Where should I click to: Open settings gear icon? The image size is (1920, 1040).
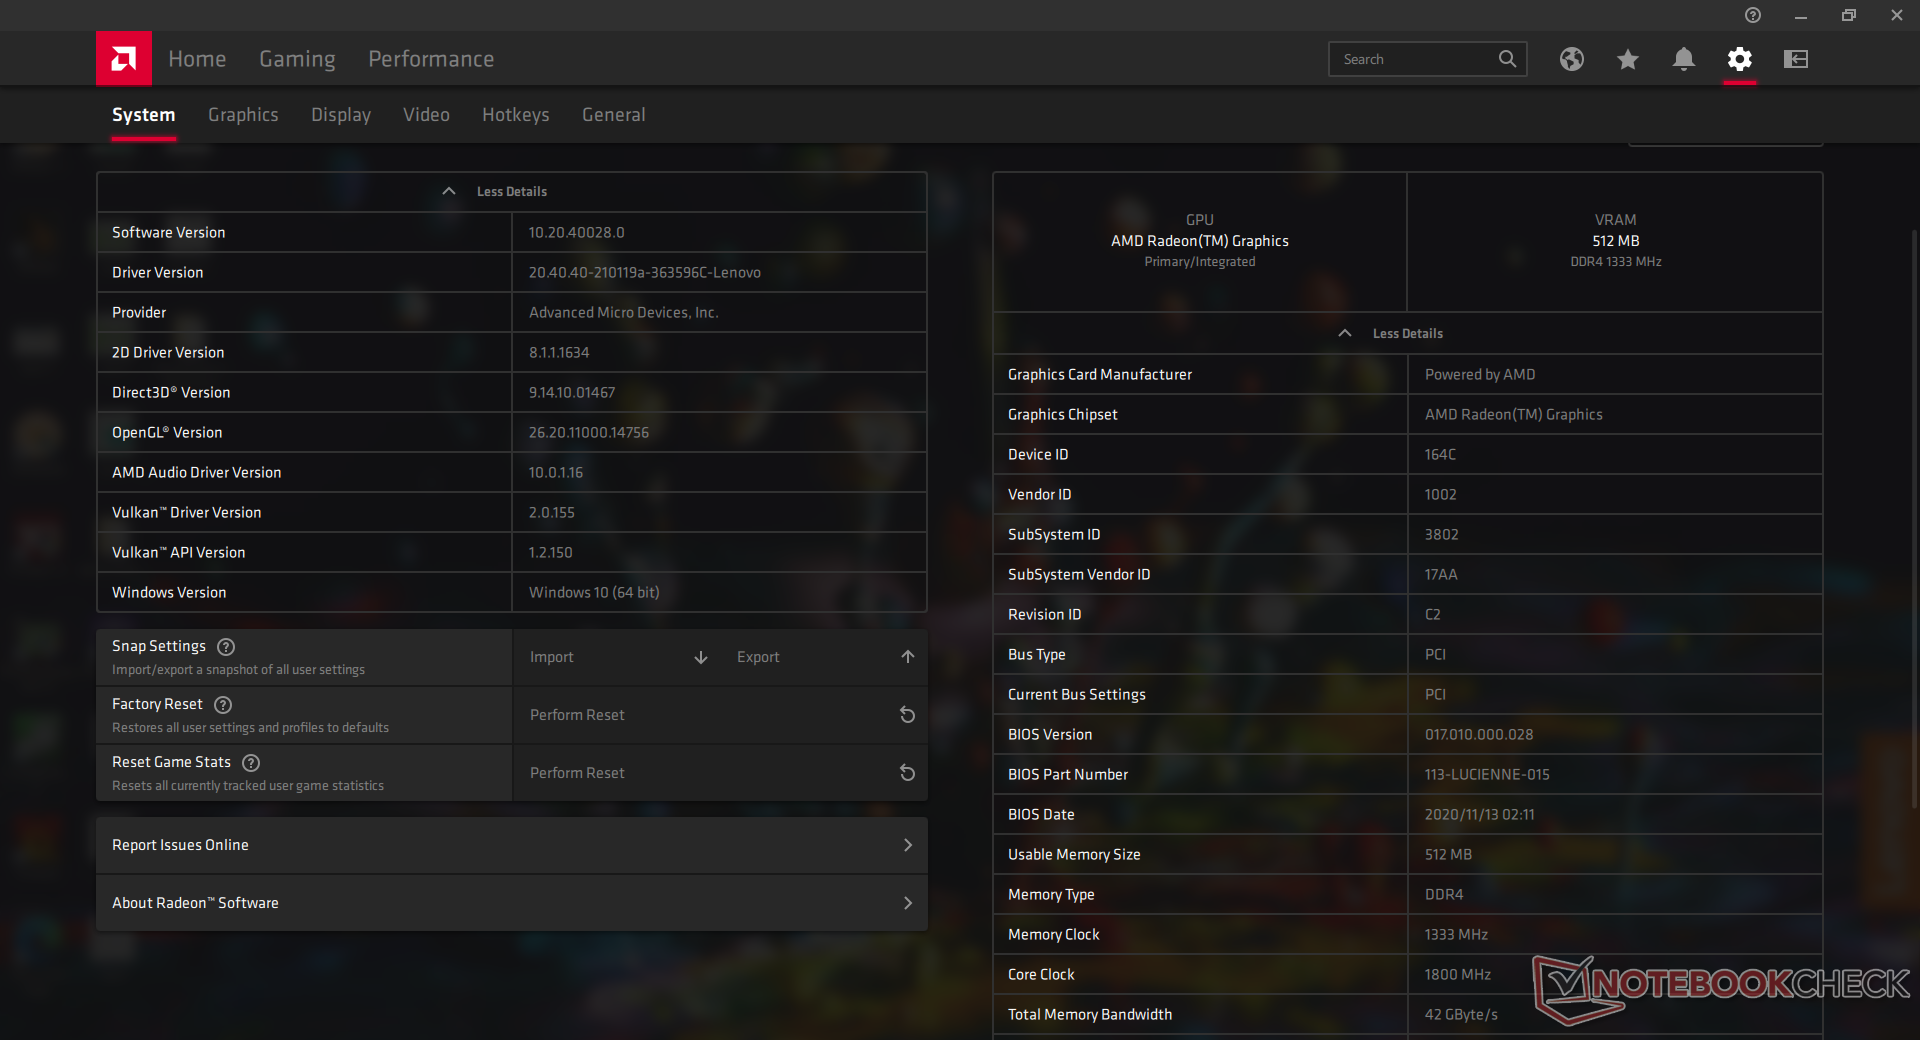coord(1740,59)
